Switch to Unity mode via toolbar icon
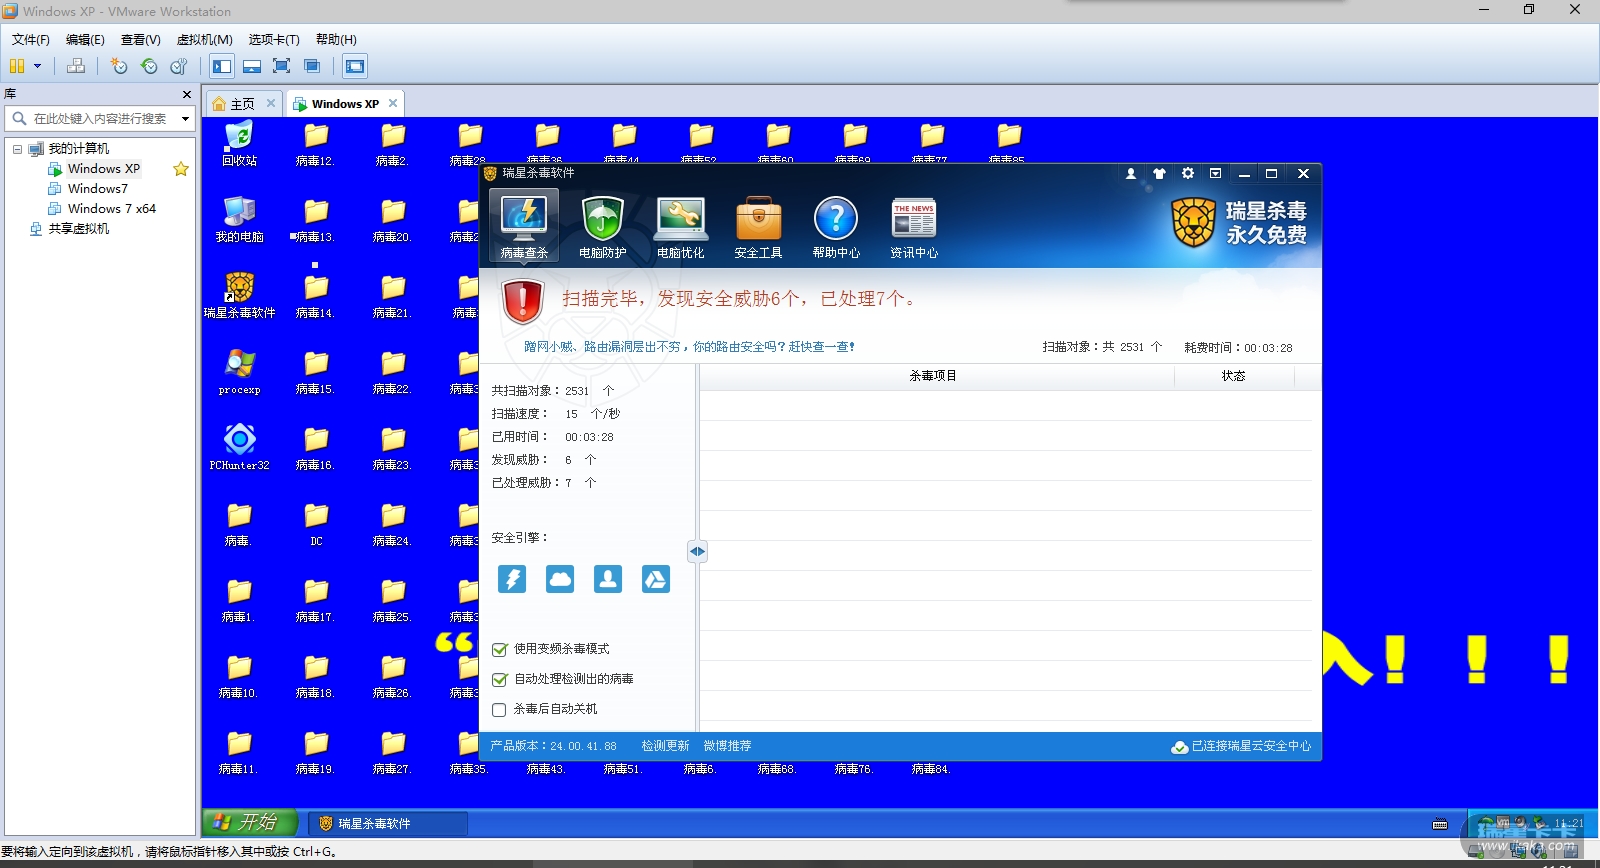Image resolution: width=1600 pixels, height=868 pixels. (312, 66)
